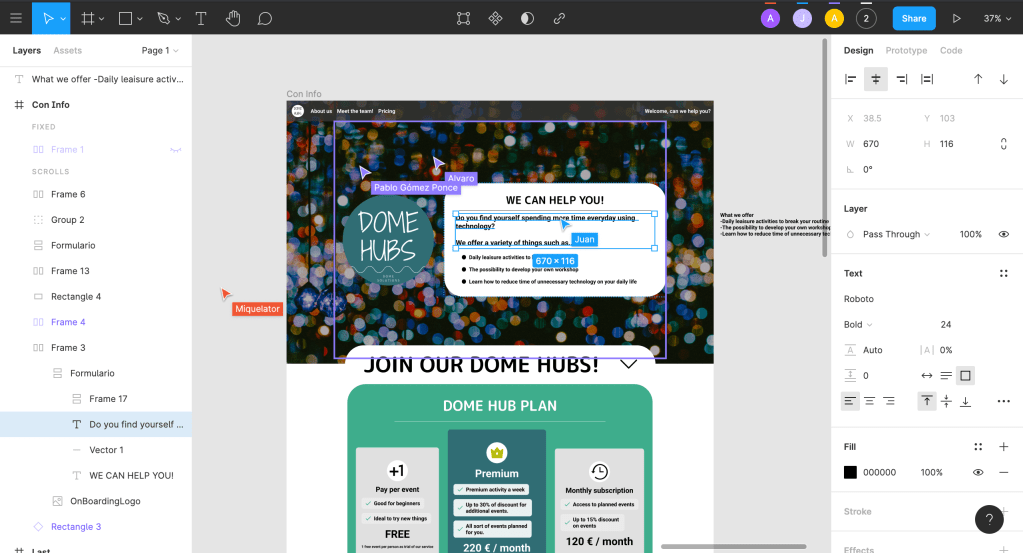This screenshot has width=1023, height=553.
Task: Open the 37% zoom dropdown
Action: click(x=997, y=18)
